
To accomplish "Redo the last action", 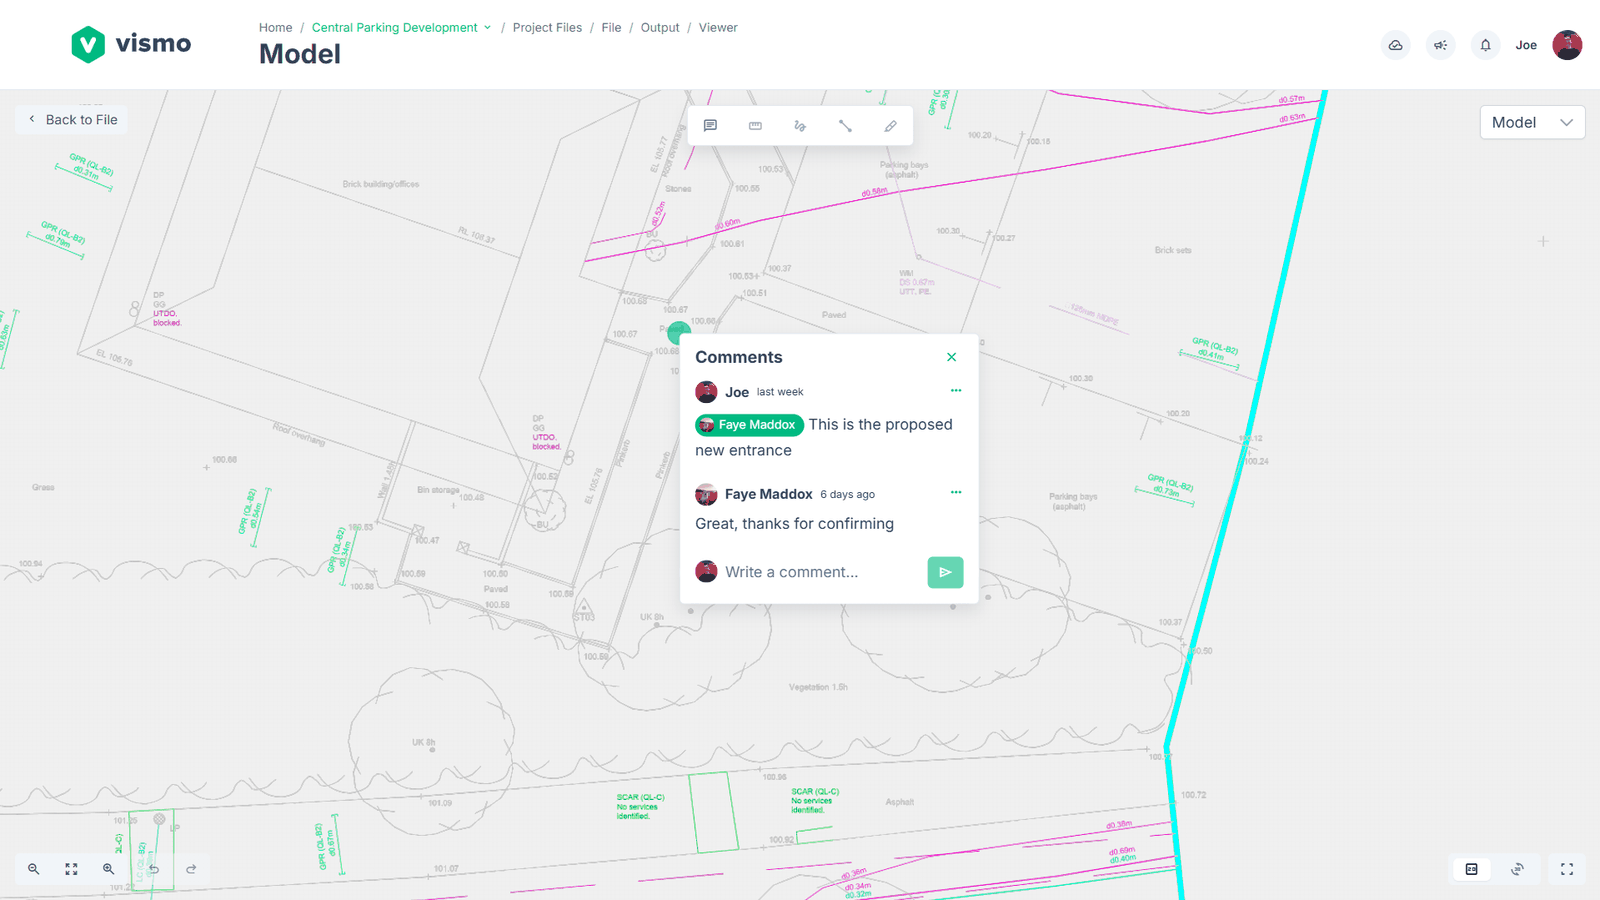I will 191,869.
